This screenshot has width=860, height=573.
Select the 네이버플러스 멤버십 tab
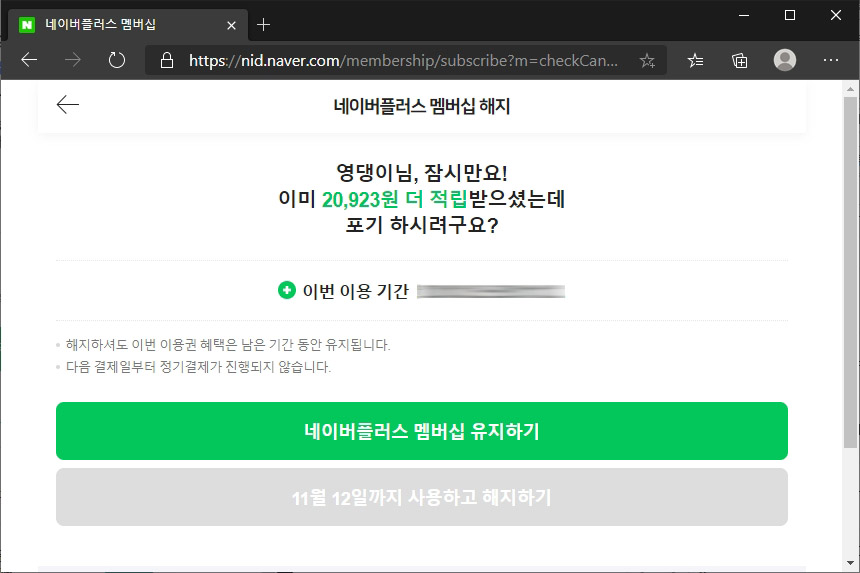(128, 25)
